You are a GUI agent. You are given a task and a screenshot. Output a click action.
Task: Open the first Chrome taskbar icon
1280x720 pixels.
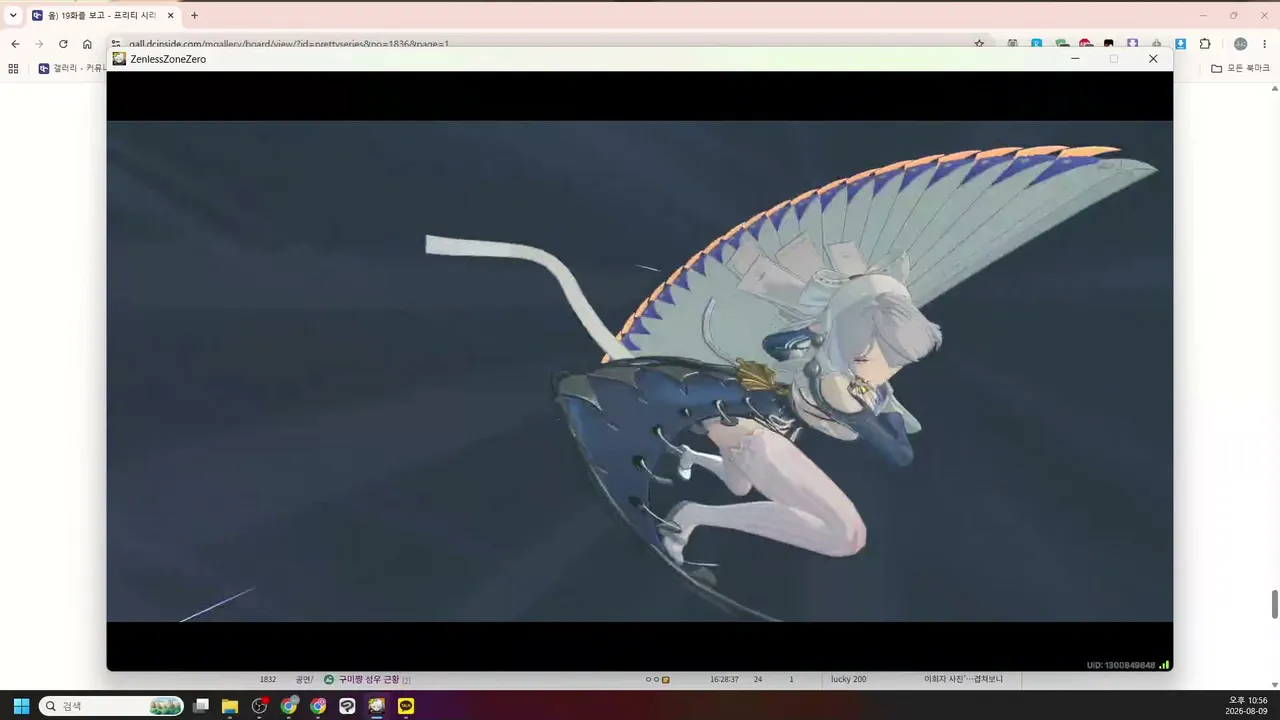289,706
